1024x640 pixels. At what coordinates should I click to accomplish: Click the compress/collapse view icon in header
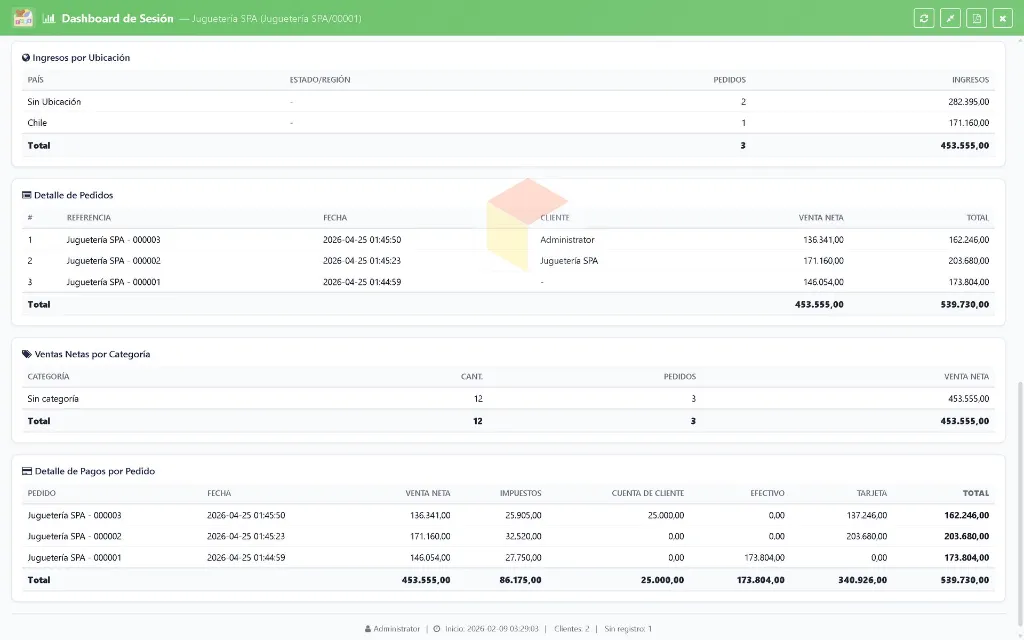pyautogui.click(x=950, y=18)
